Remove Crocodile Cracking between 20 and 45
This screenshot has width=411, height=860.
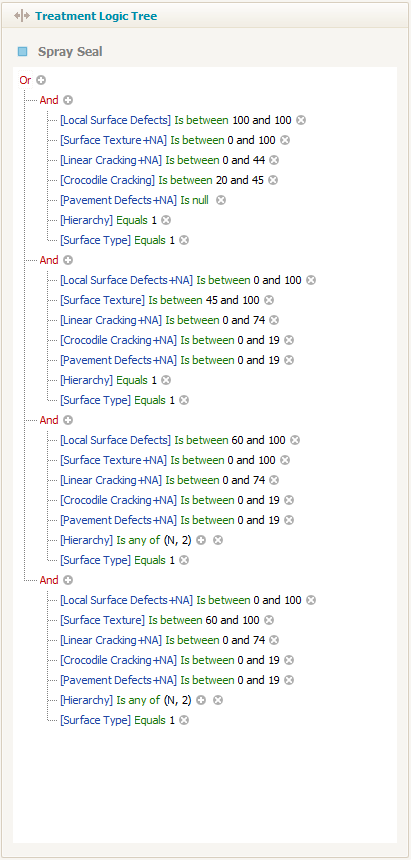tap(273, 180)
